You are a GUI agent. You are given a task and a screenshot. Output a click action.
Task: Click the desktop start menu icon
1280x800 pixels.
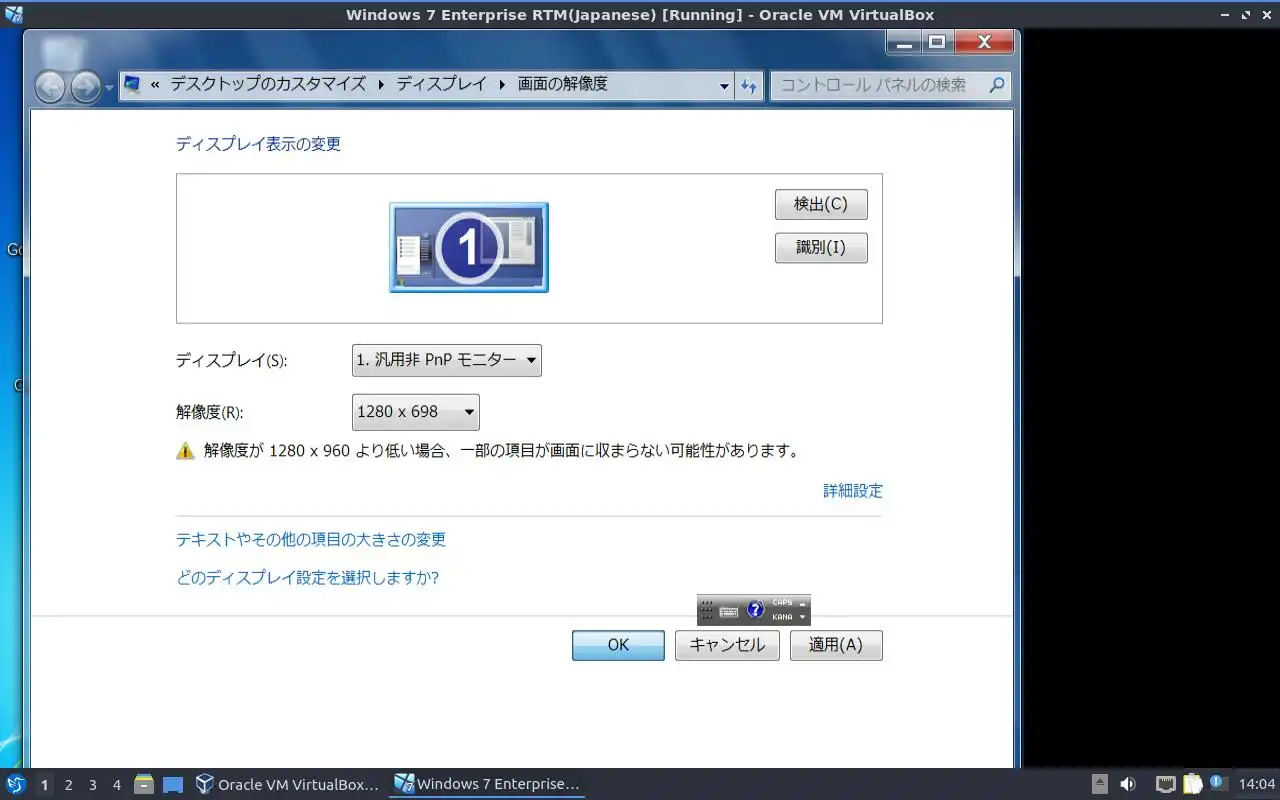coord(15,785)
